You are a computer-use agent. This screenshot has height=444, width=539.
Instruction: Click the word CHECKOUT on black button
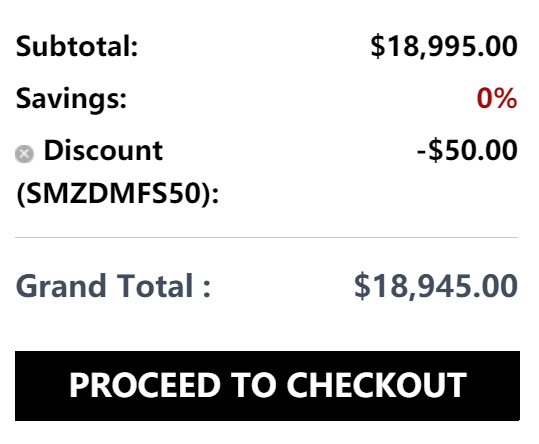pyautogui.click(x=376, y=385)
